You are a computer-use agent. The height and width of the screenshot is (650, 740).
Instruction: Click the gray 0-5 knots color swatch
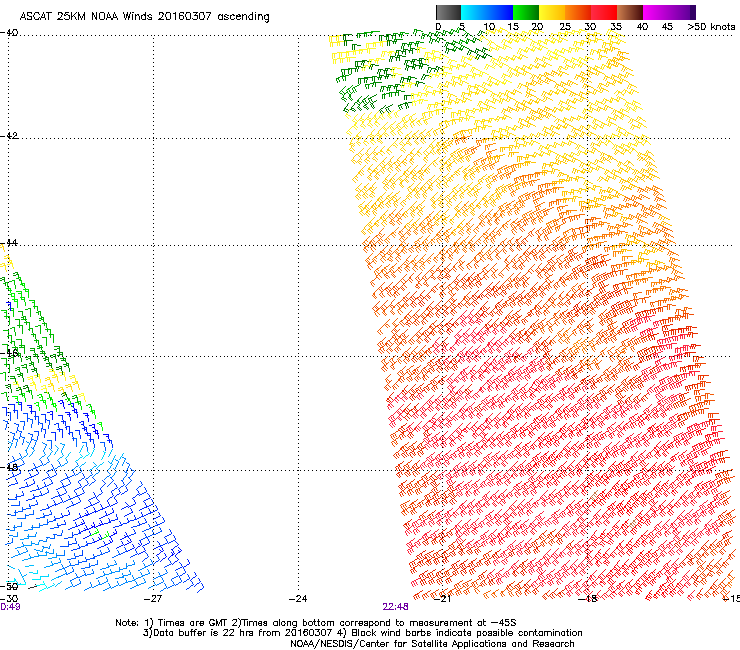tap(448, 12)
